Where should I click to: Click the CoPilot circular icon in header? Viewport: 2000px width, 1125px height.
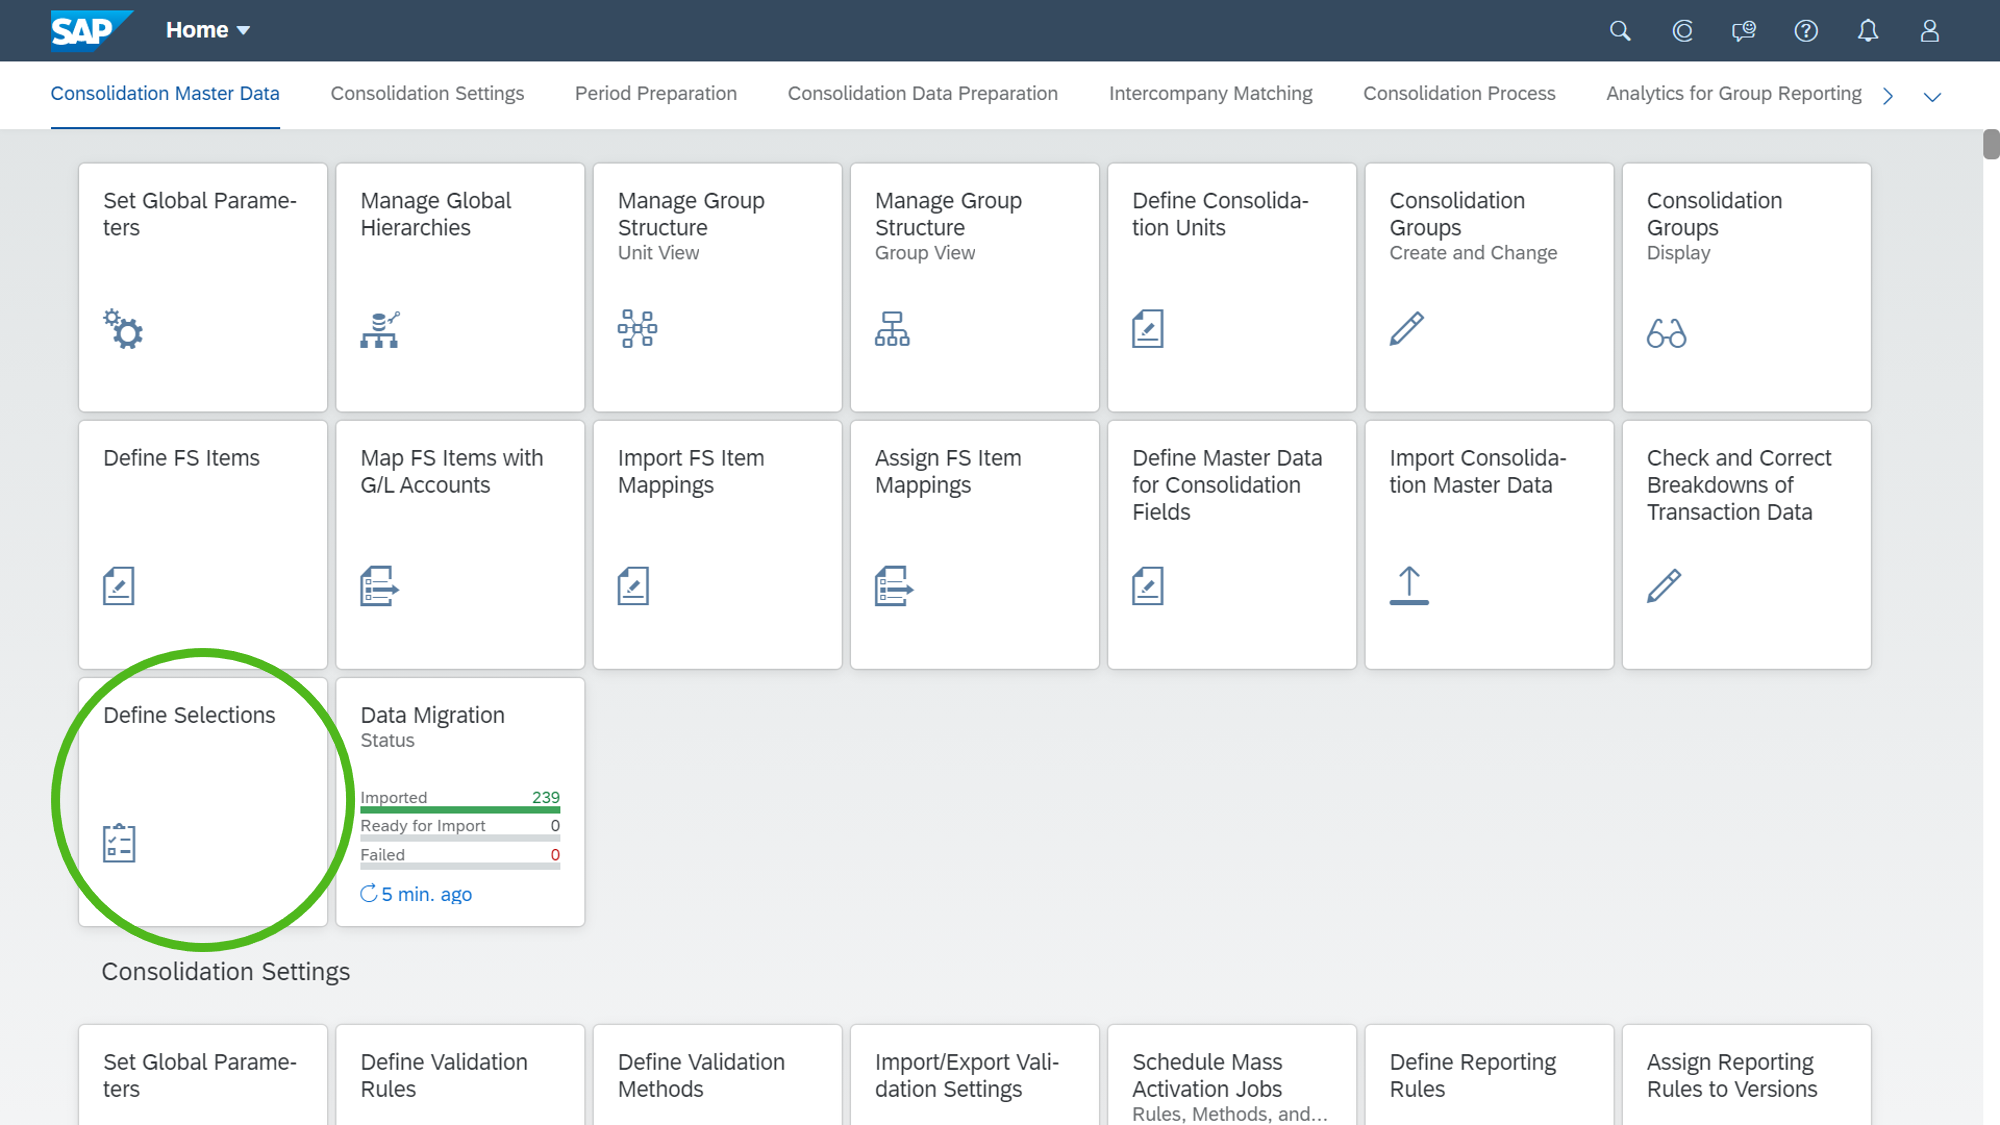(x=1682, y=31)
